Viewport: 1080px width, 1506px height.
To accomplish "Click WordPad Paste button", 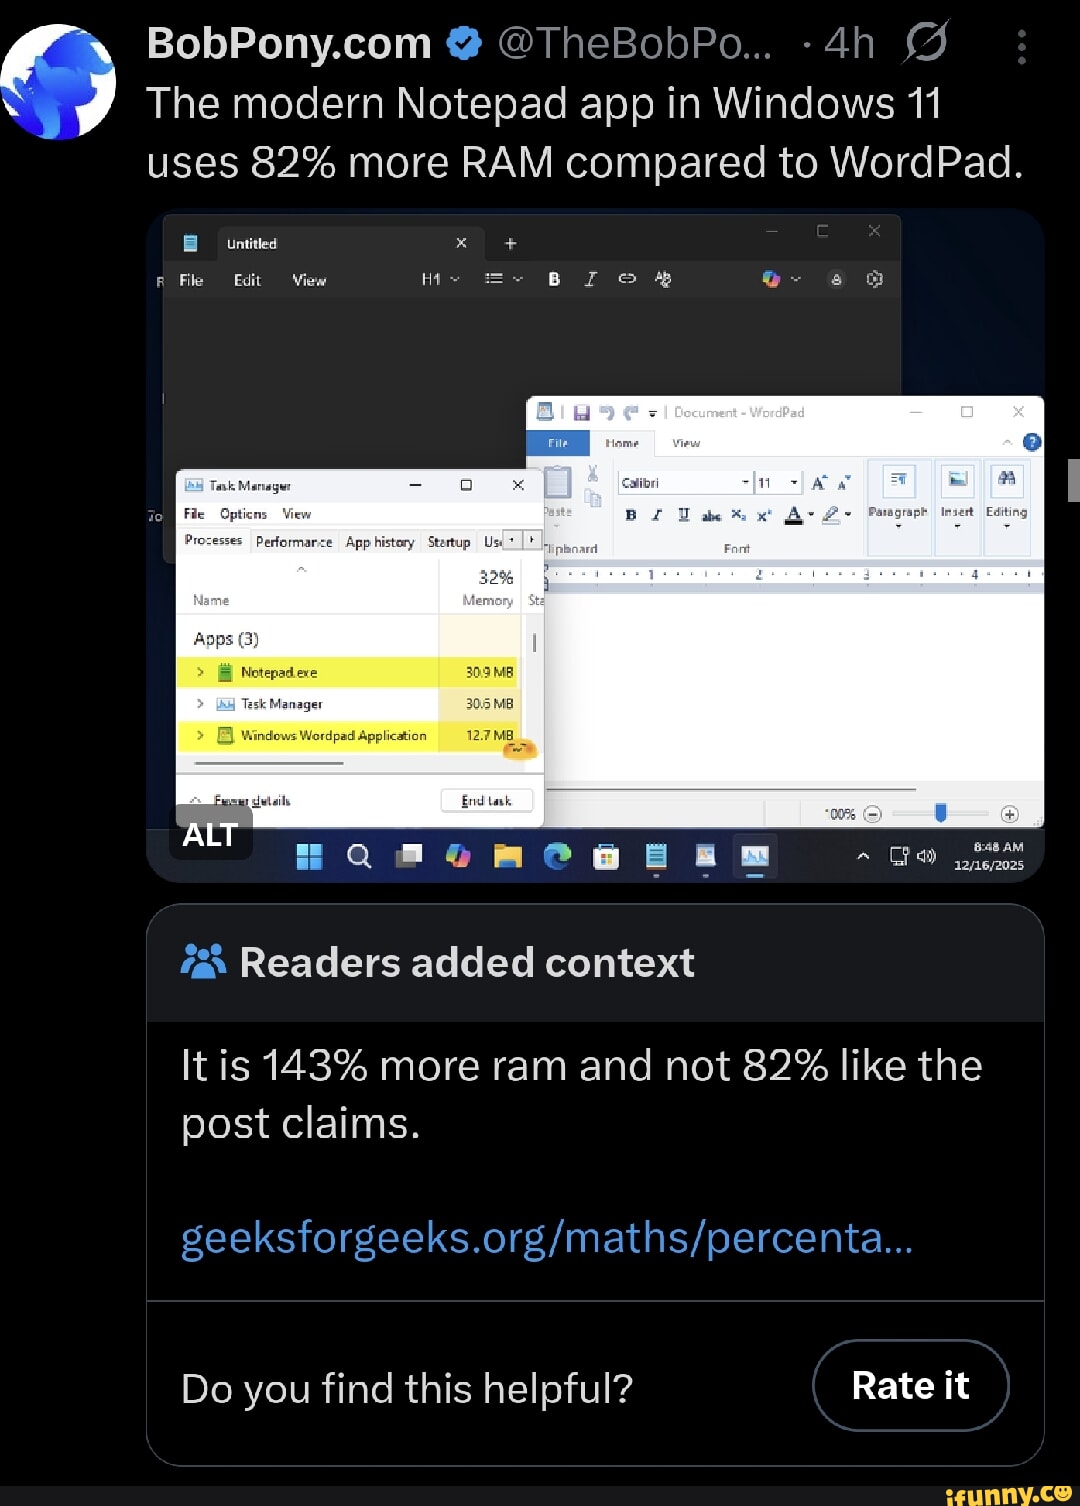I will tap(557, 491).
